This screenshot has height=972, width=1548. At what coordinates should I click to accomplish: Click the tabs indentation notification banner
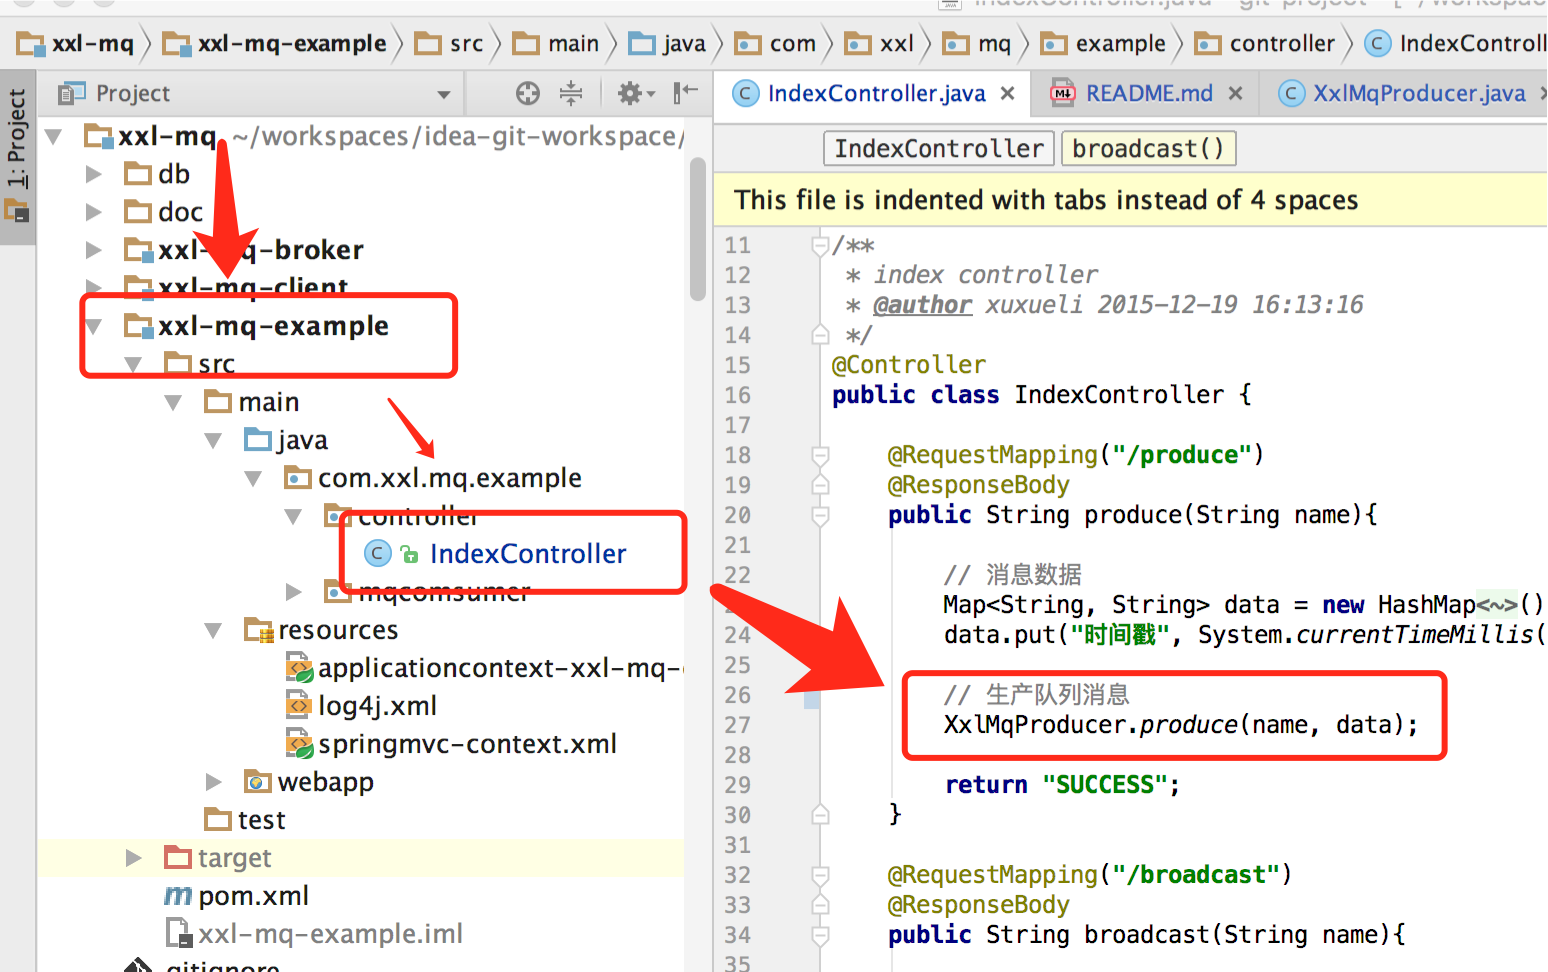[1130, 200]
